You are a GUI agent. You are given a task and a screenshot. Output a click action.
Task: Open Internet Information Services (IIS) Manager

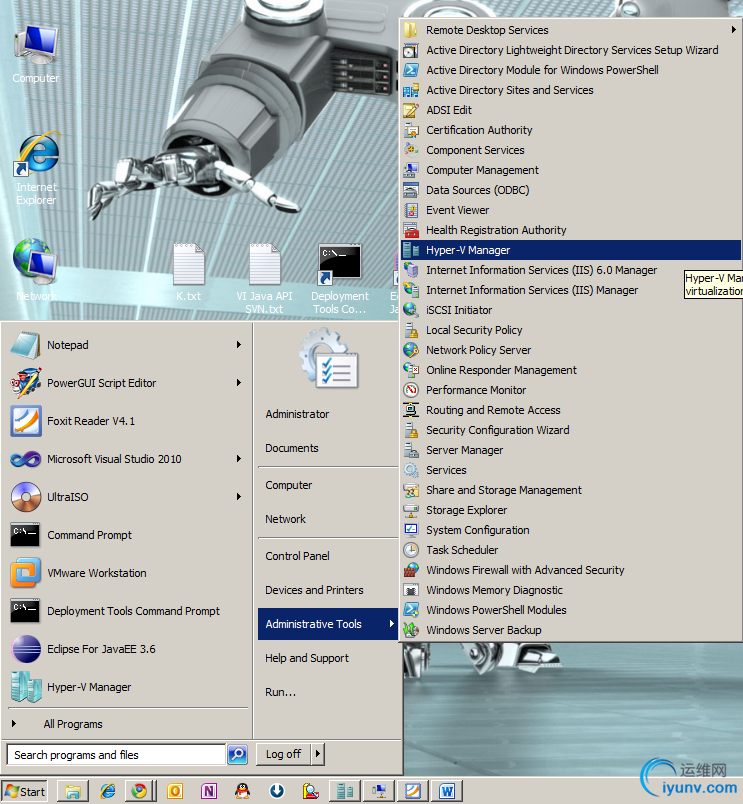(x=571, y=290)
